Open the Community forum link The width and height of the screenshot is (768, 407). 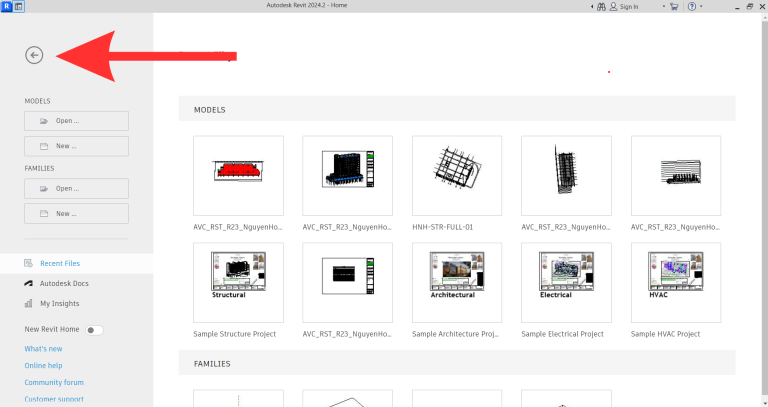point(54,382)
